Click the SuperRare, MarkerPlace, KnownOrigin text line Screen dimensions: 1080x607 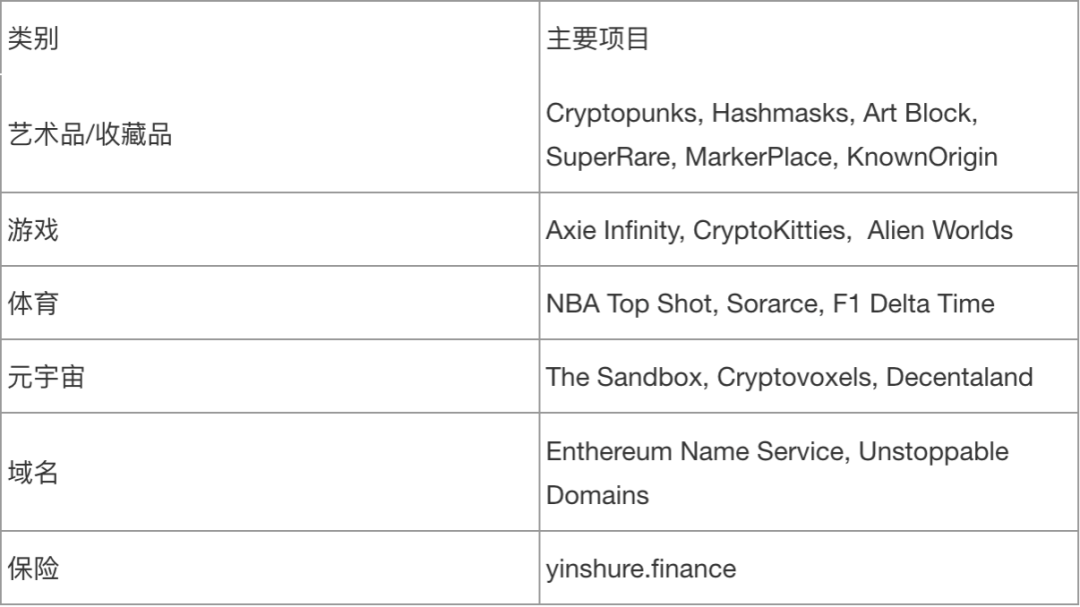[771, 157]
